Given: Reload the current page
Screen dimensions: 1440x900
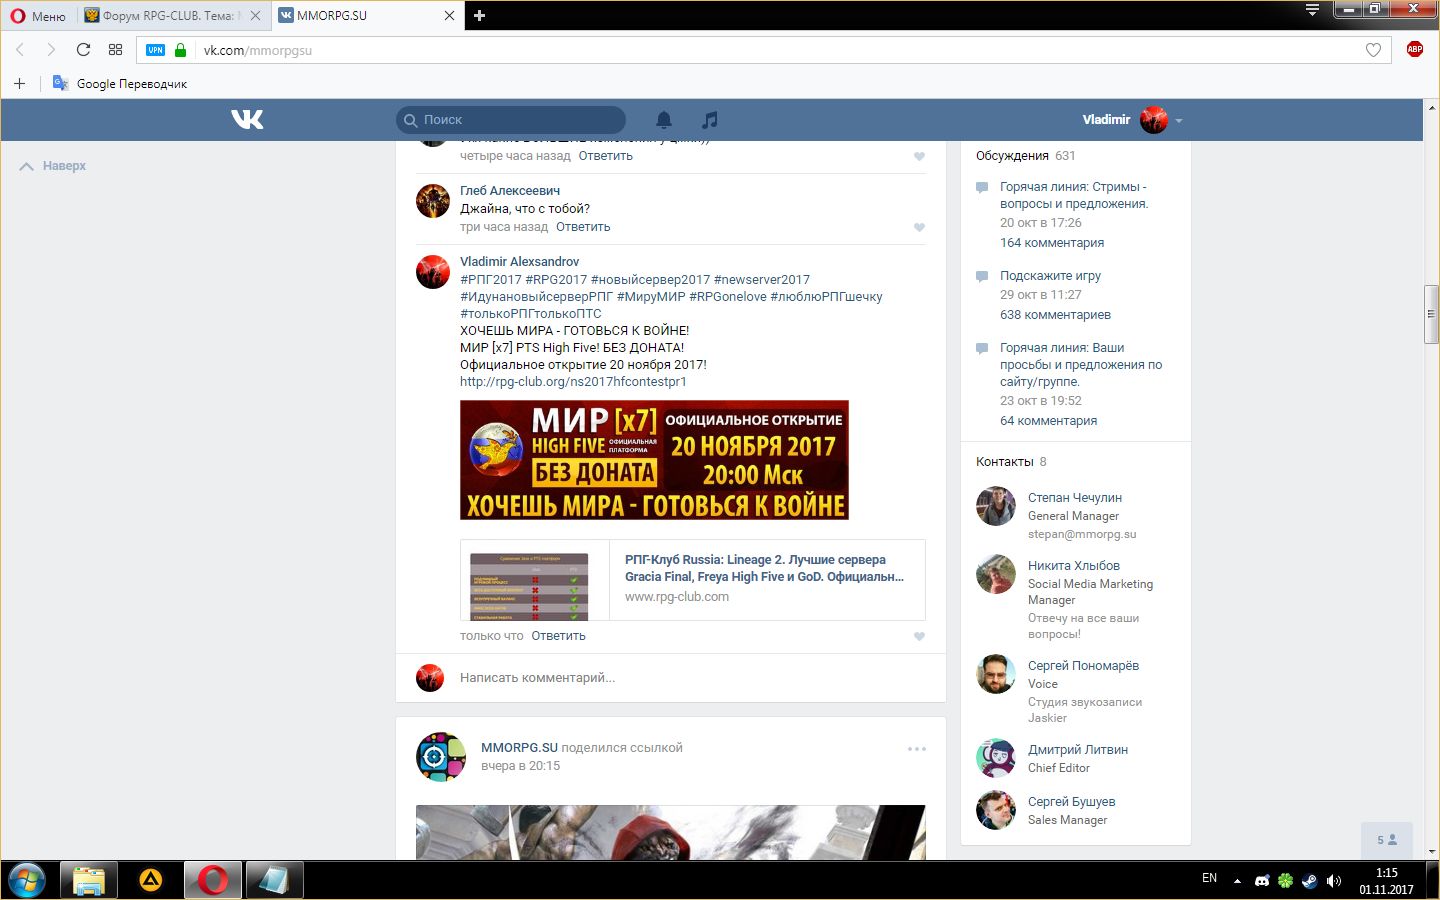Looking at the screenshot, I should [84, 50].
